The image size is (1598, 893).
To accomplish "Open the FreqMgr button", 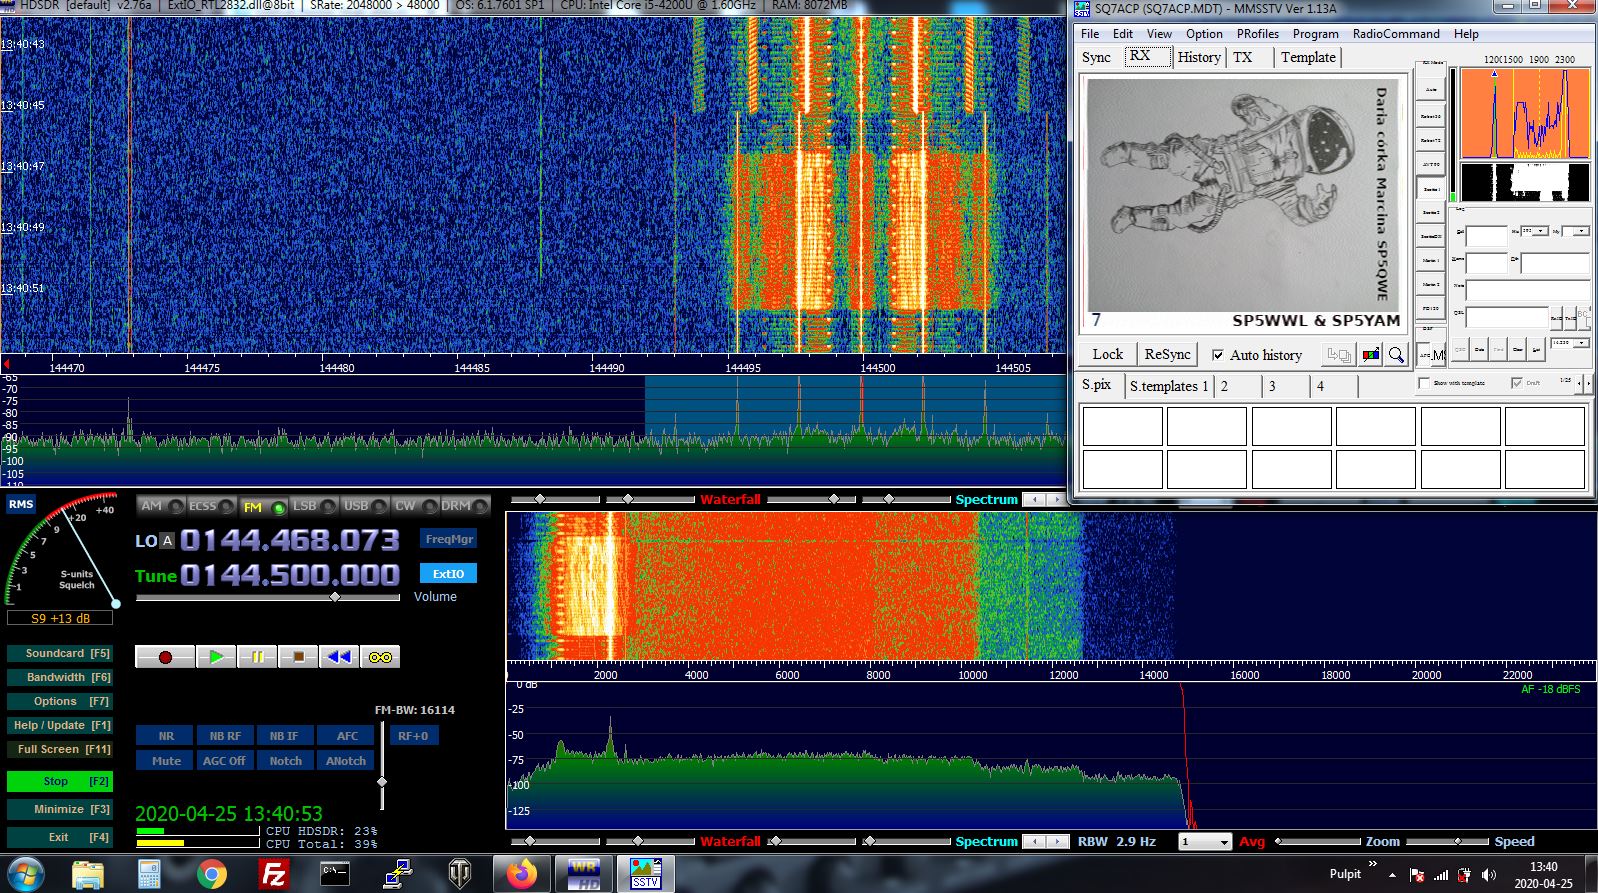I will coord(449,539).
